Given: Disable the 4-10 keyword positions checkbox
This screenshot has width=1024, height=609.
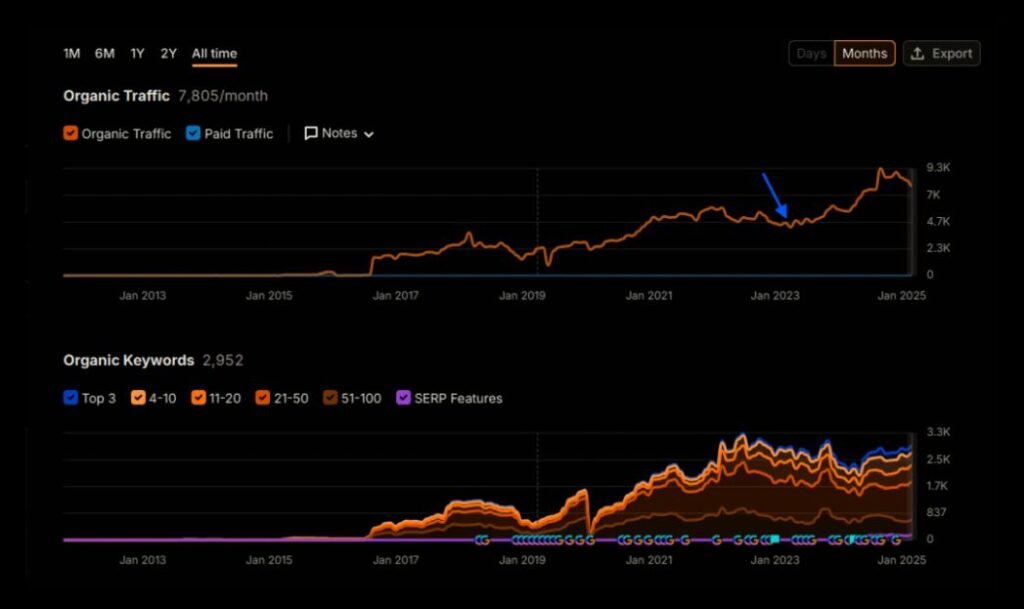Looking at the screenshot, I should (139, 398).
